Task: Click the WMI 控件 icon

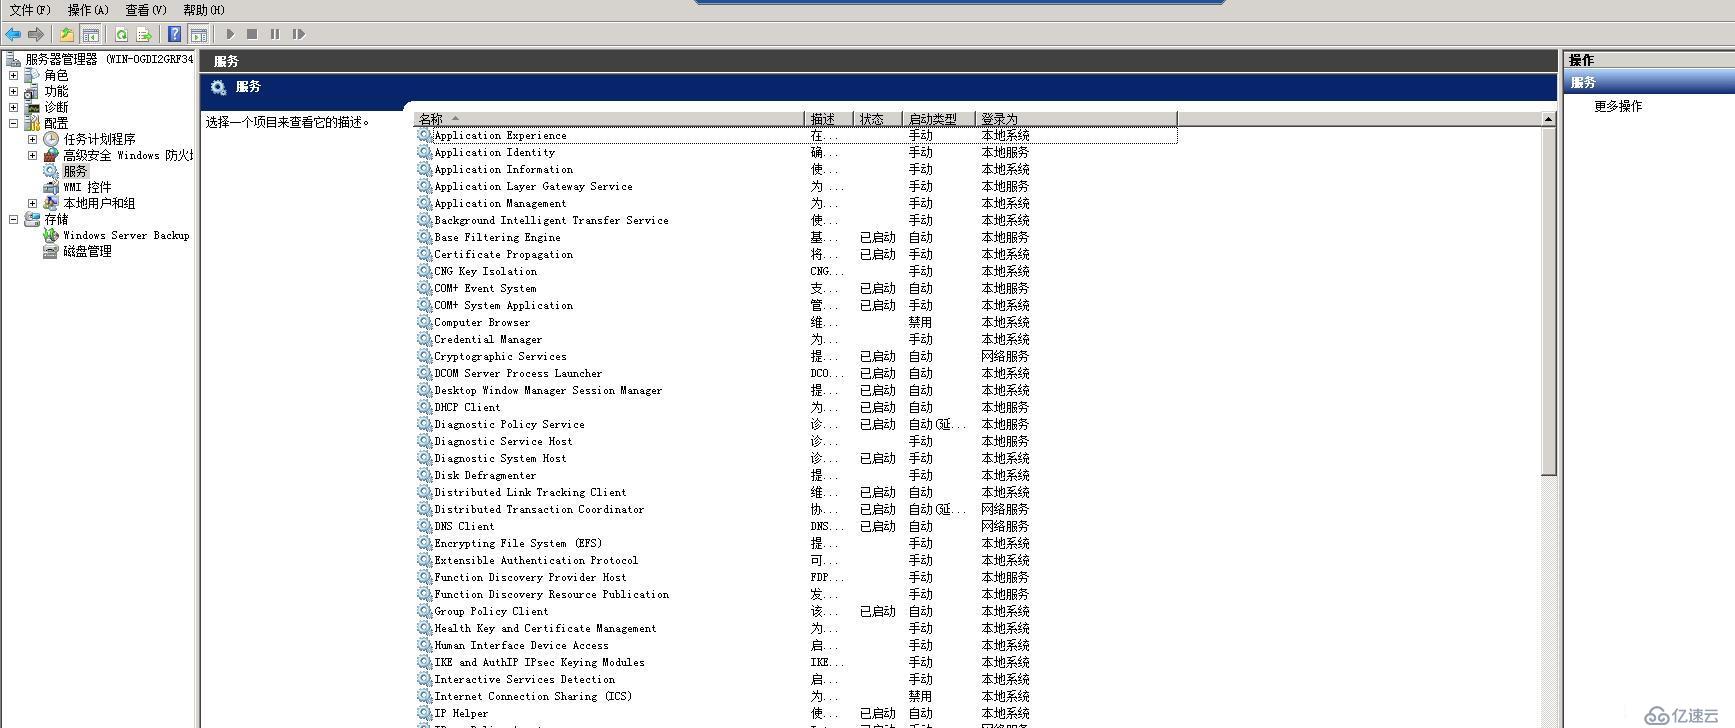Action: pyautogui.click(x=51, y=187)
